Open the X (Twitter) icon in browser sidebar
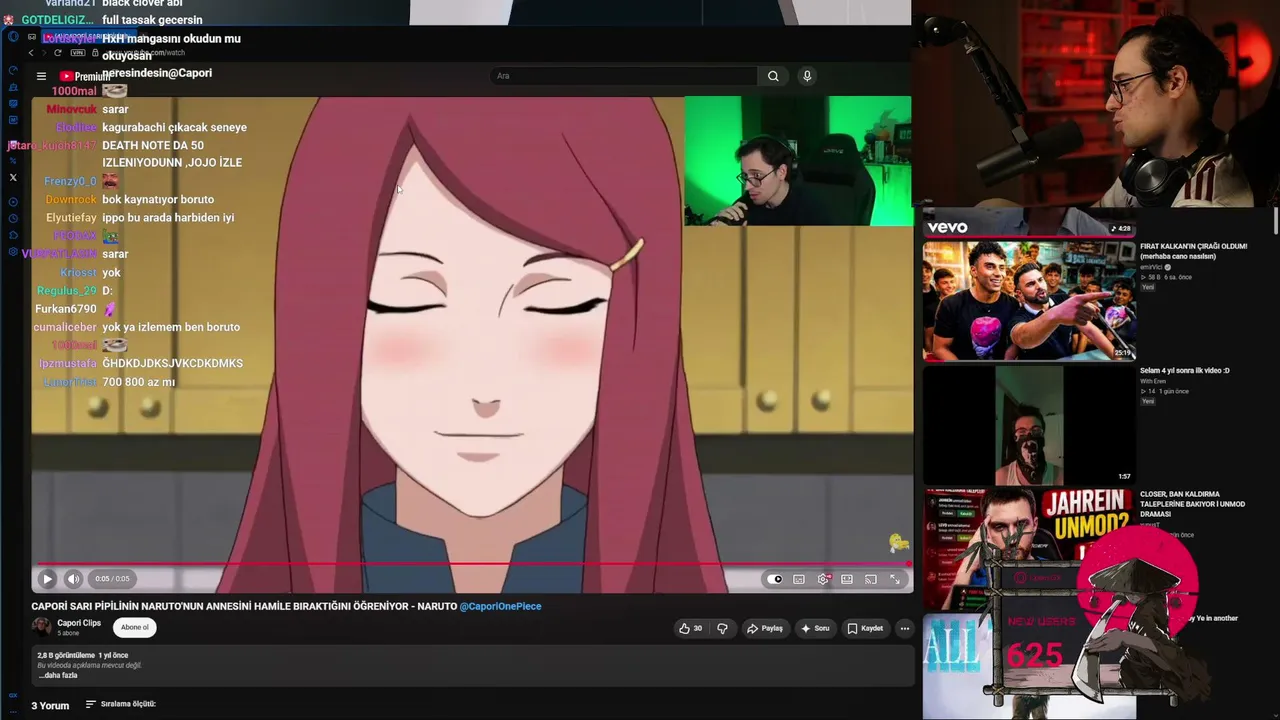The width and height of the screenshot is (1280, 720). pyautogui.click(x=13, y=177)
